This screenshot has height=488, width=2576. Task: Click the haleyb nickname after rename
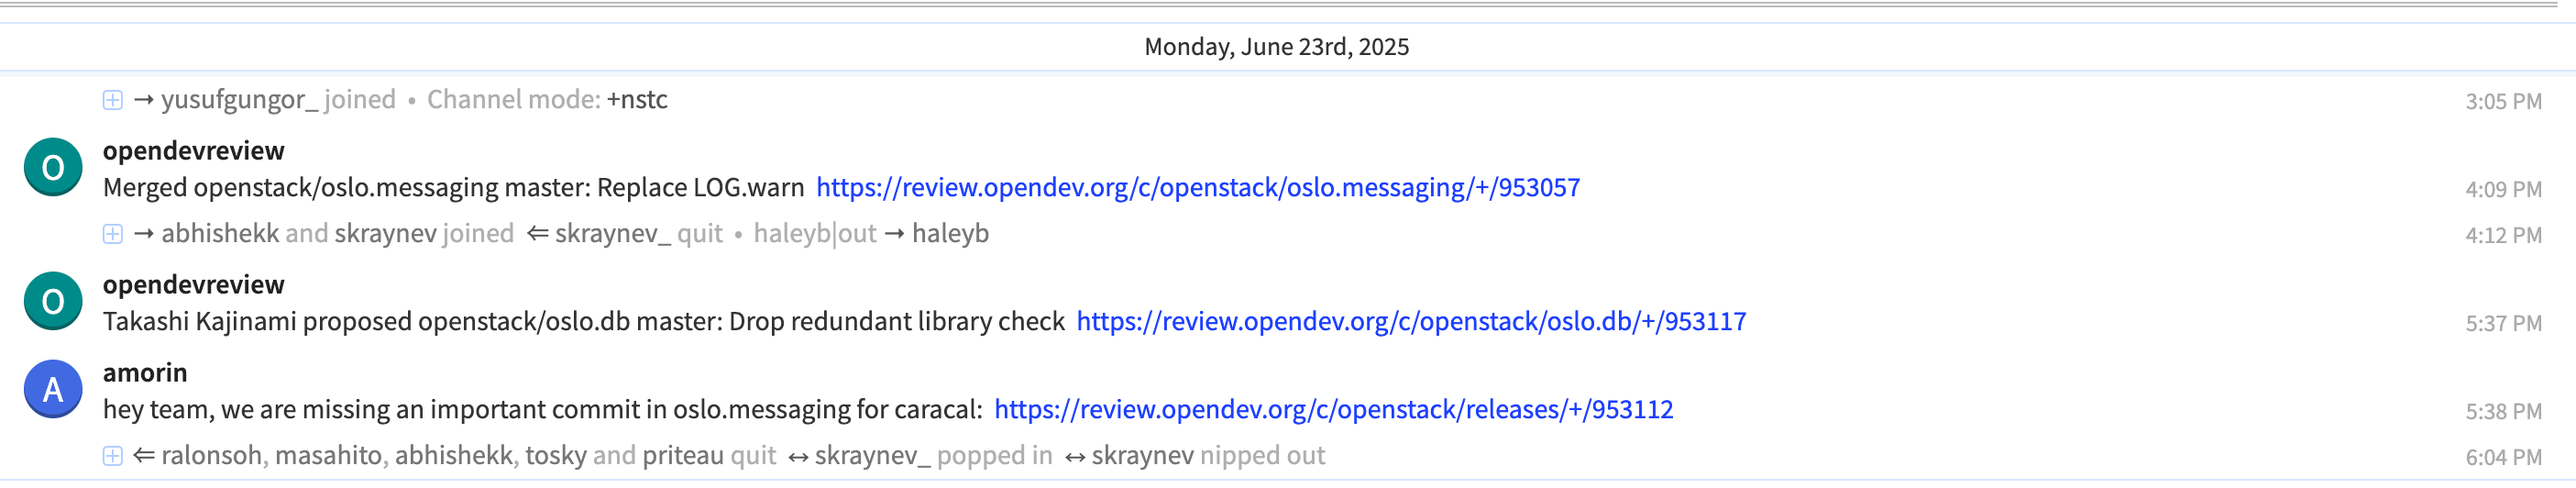[950, 234]
